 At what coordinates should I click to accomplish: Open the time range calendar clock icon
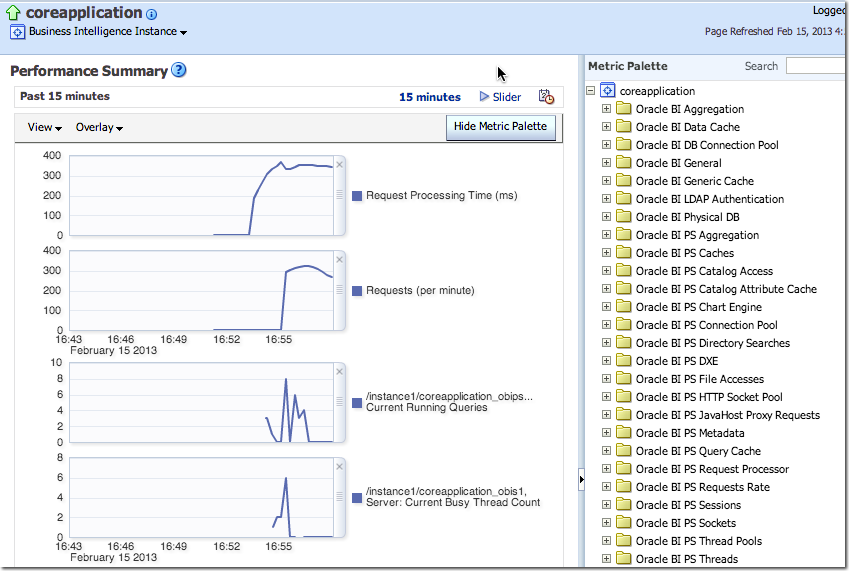546,96
